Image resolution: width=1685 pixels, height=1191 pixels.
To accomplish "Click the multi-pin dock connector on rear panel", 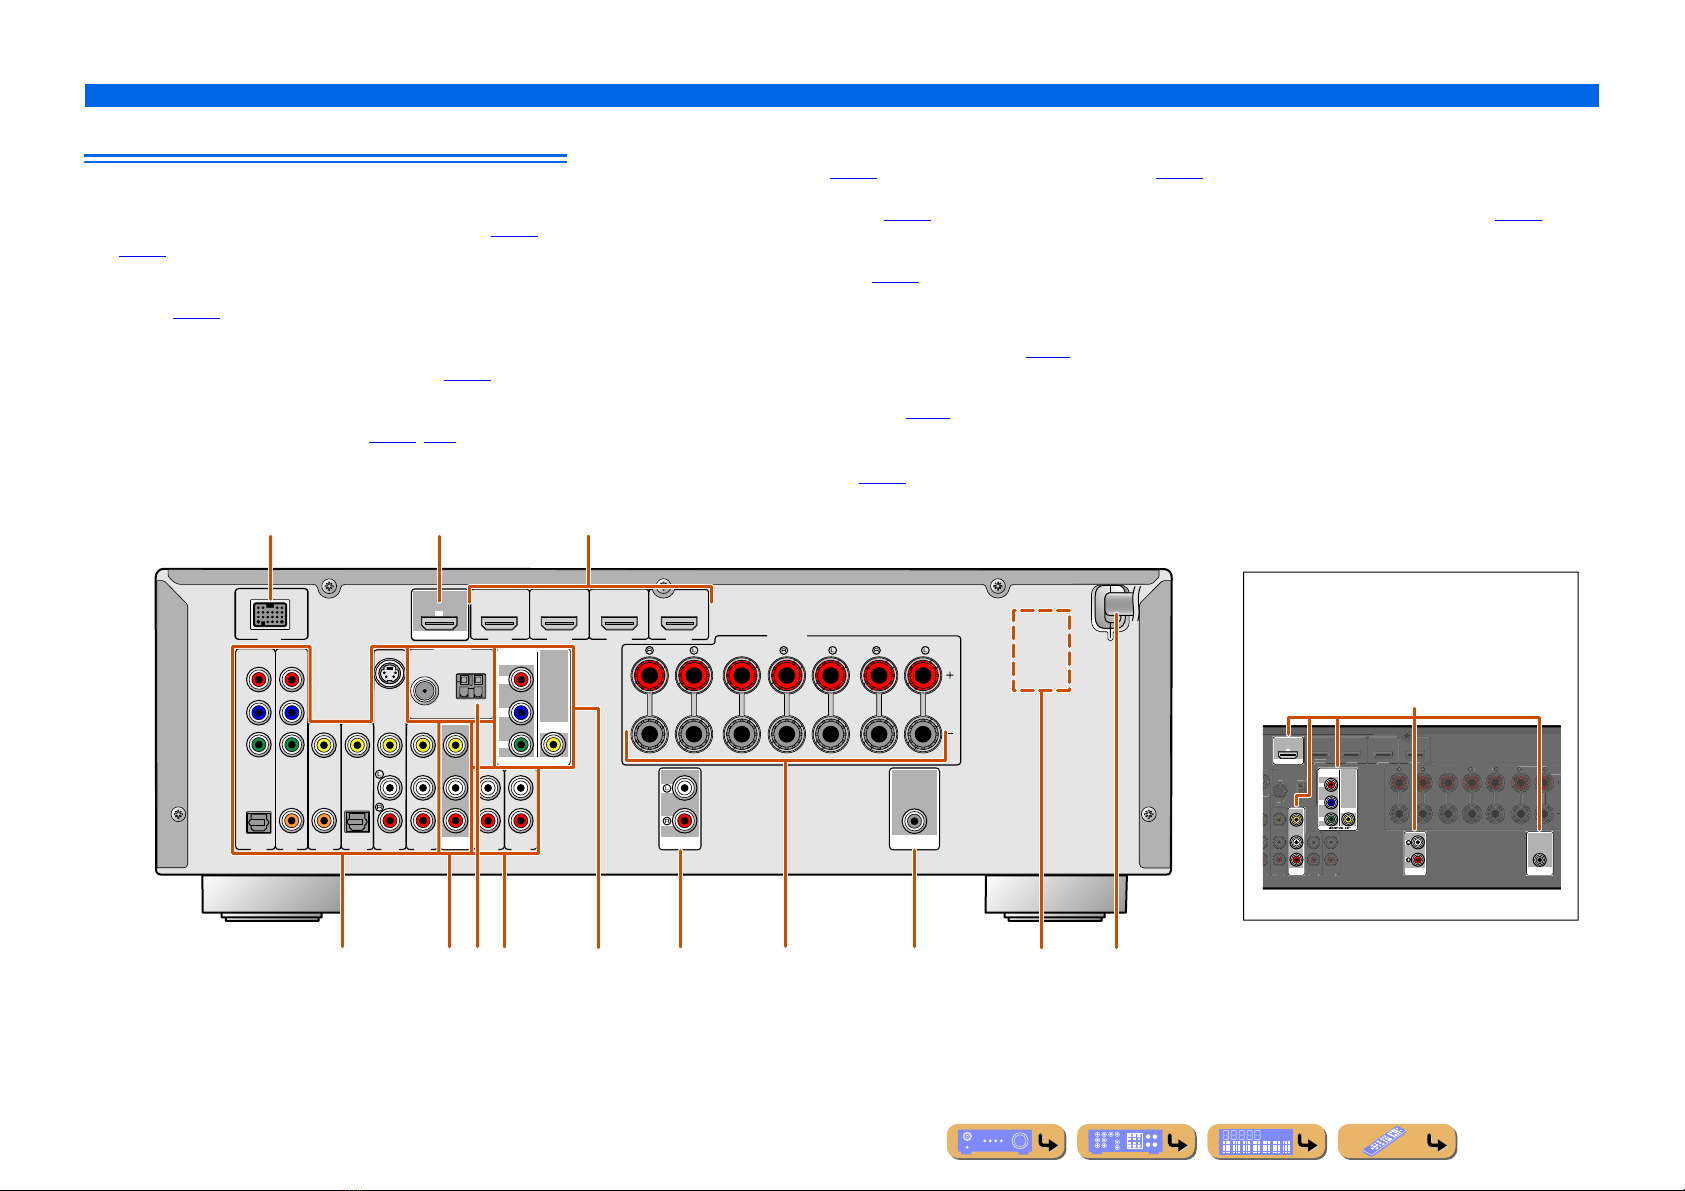I will (270, 614).
